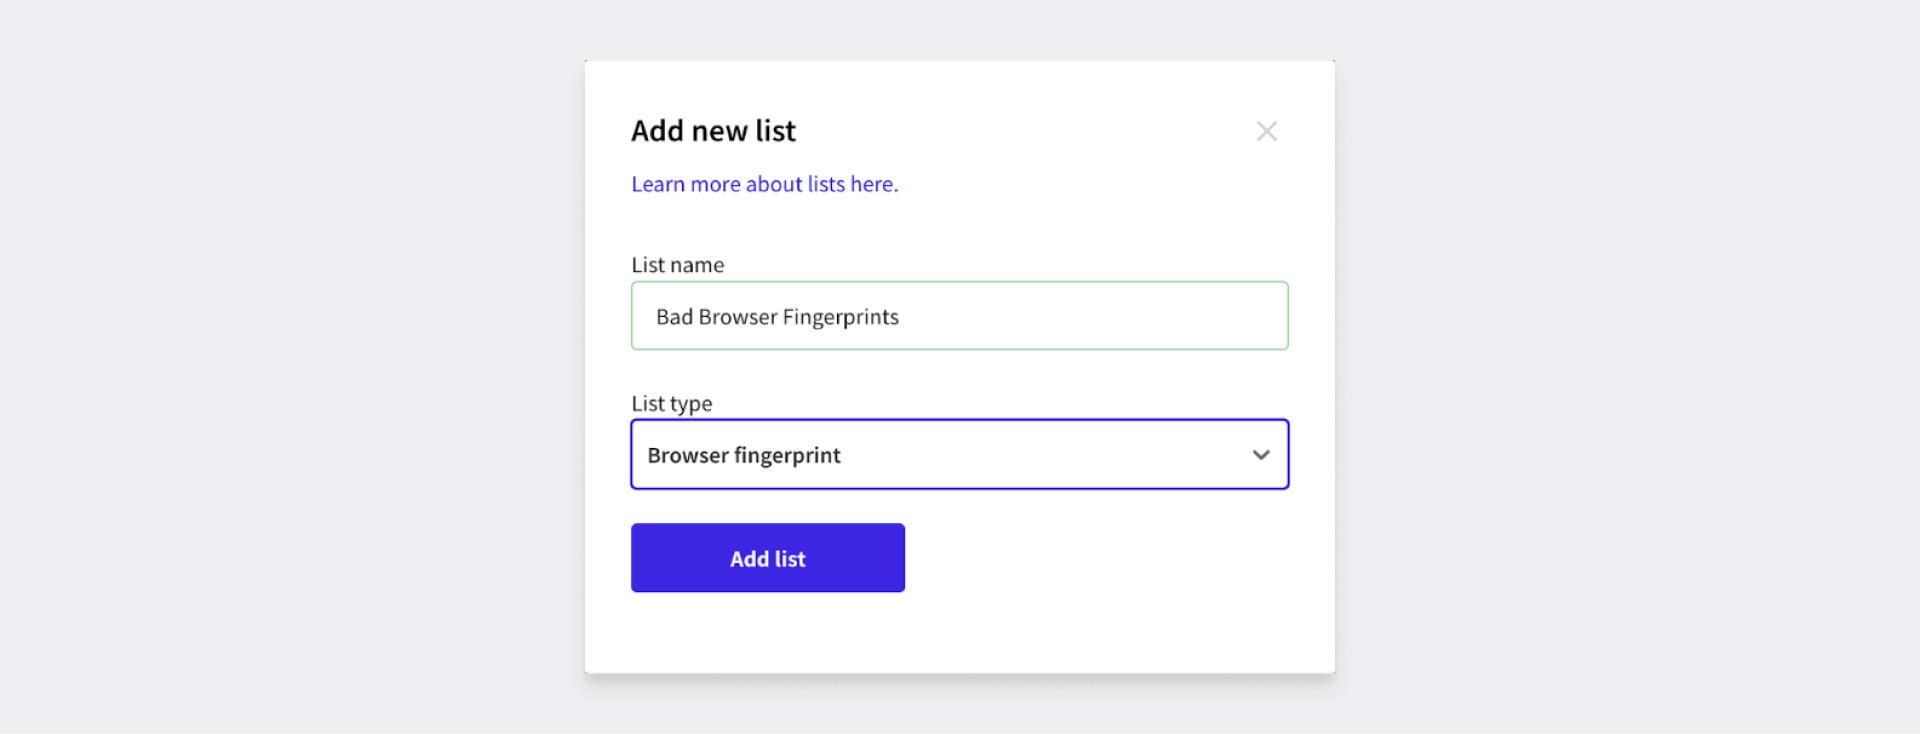The width and height of the screenshot is (1920, 734).
Task: Click the lists documentation hyperlink
Action: (764, 184)
